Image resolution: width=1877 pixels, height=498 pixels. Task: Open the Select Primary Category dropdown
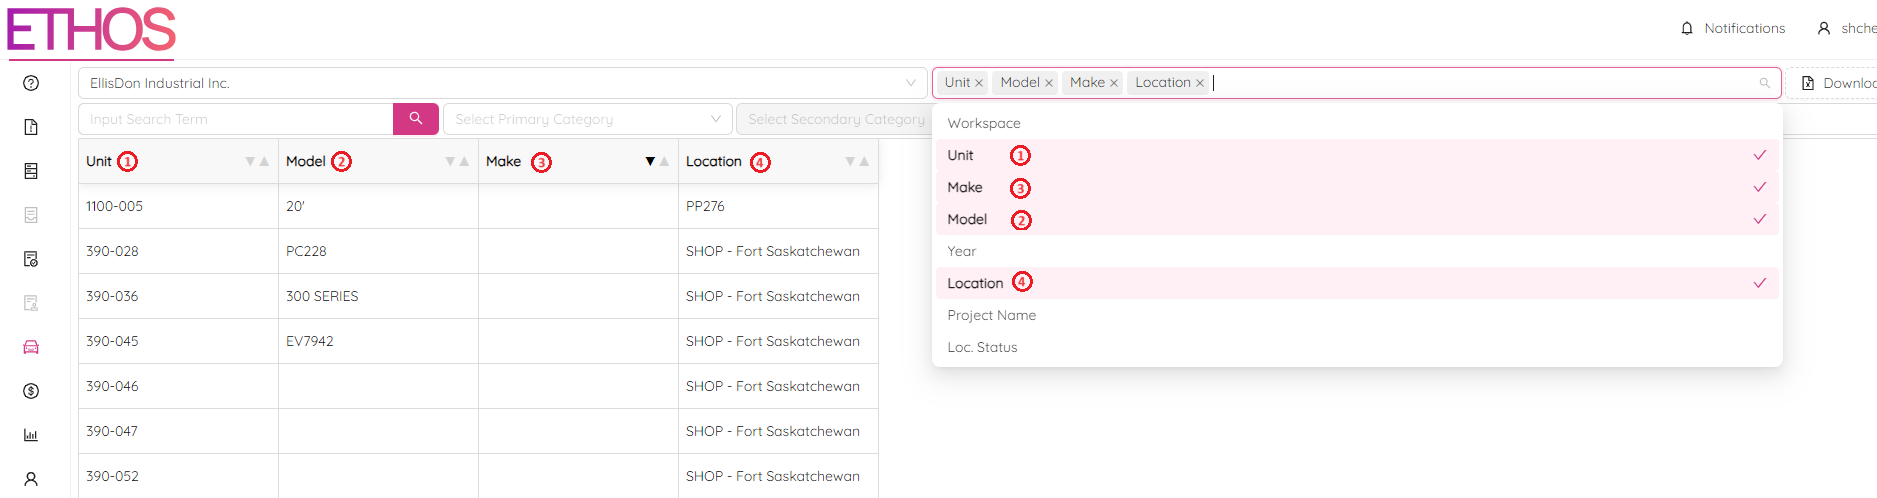tap(587, 119)
